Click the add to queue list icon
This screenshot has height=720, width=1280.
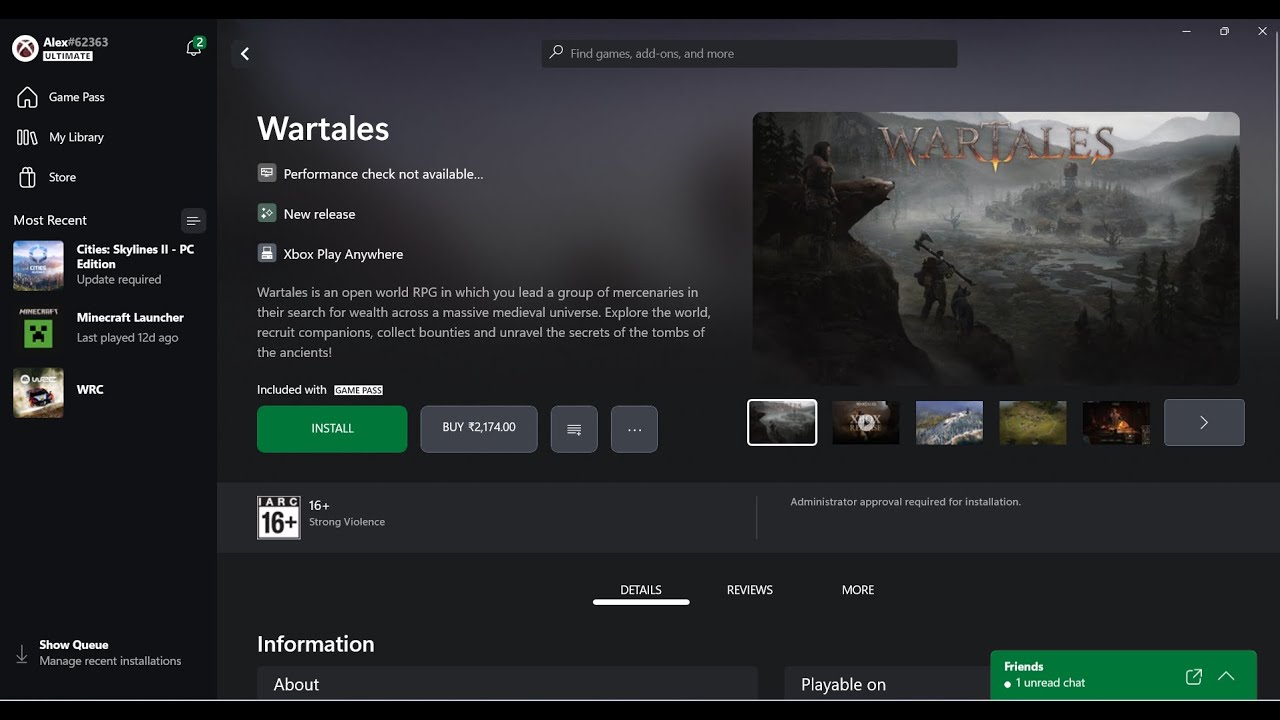pos(574,429)
